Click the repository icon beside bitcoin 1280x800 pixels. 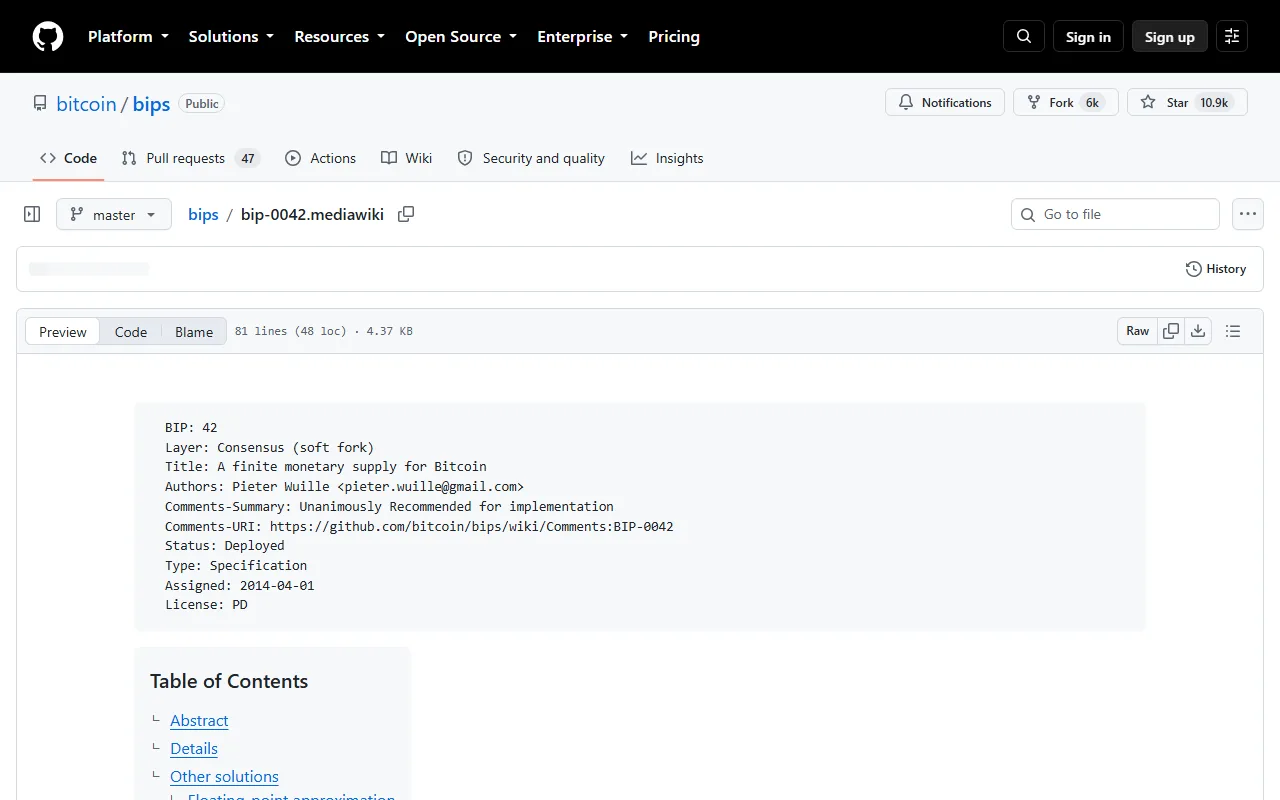coord(40,103)
